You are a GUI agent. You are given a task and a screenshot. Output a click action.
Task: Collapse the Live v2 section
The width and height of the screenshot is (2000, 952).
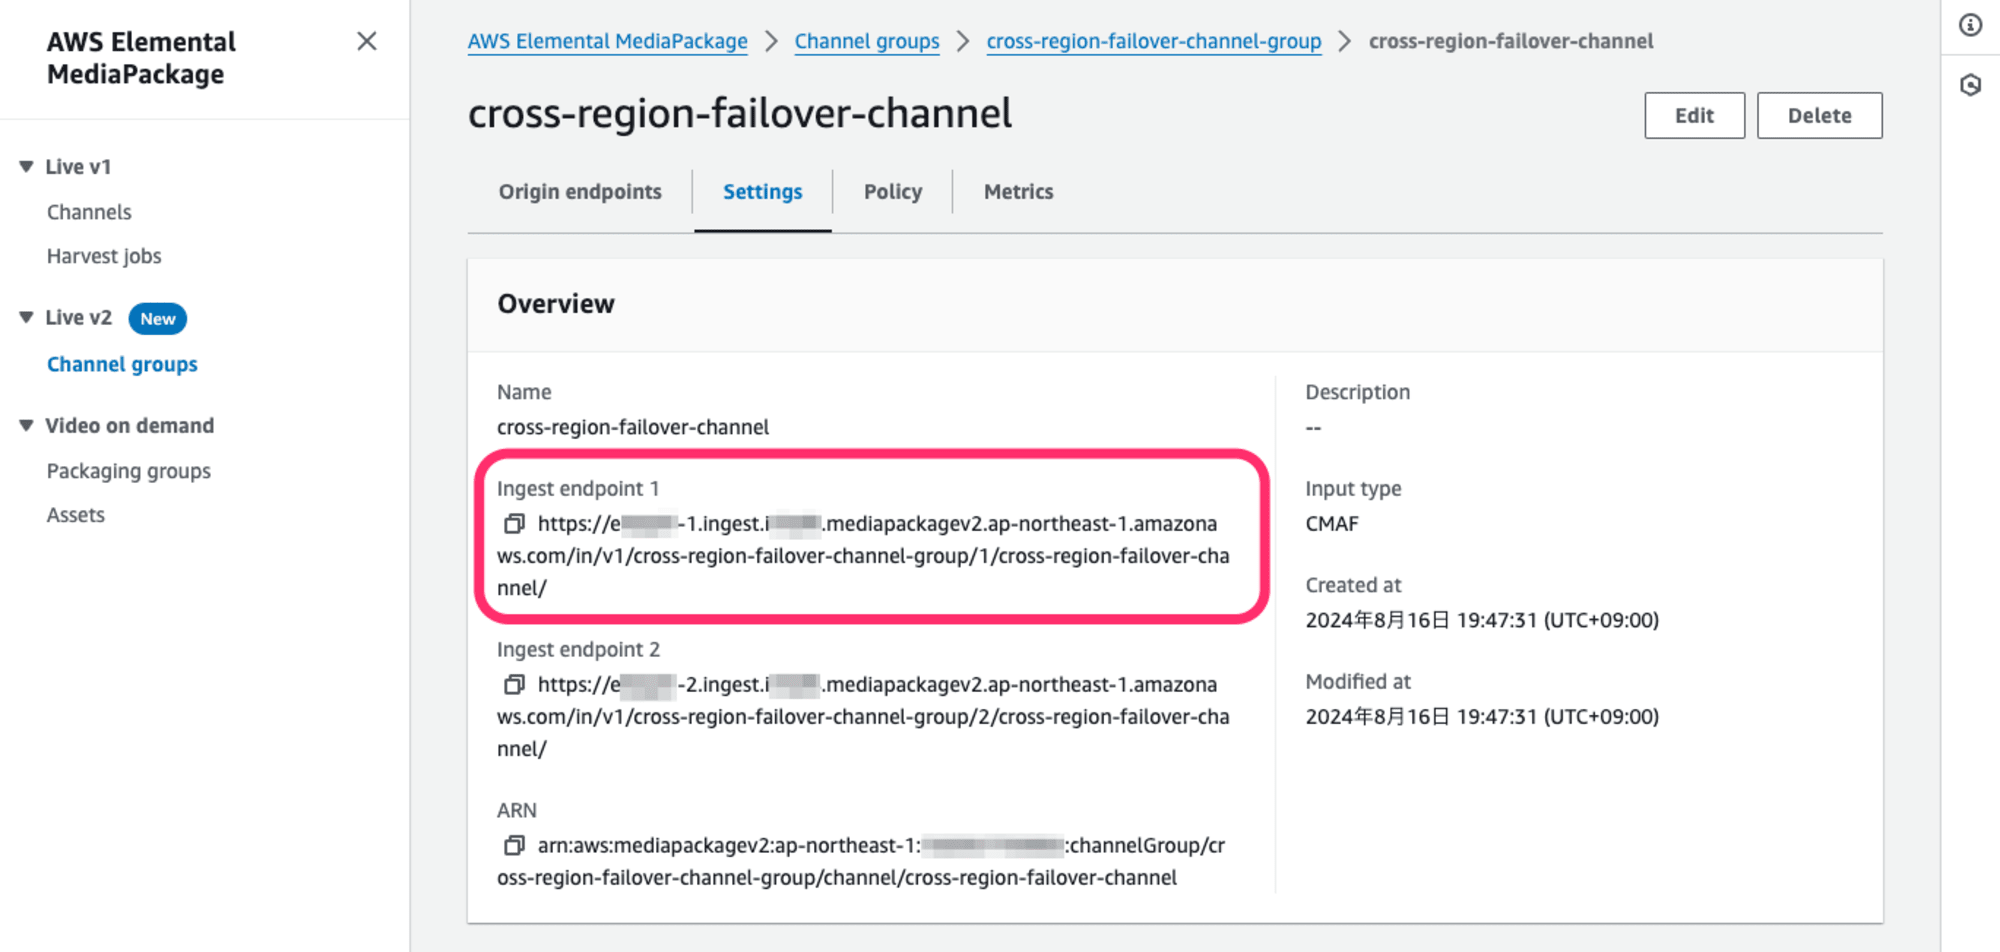(x=26, y=317)
